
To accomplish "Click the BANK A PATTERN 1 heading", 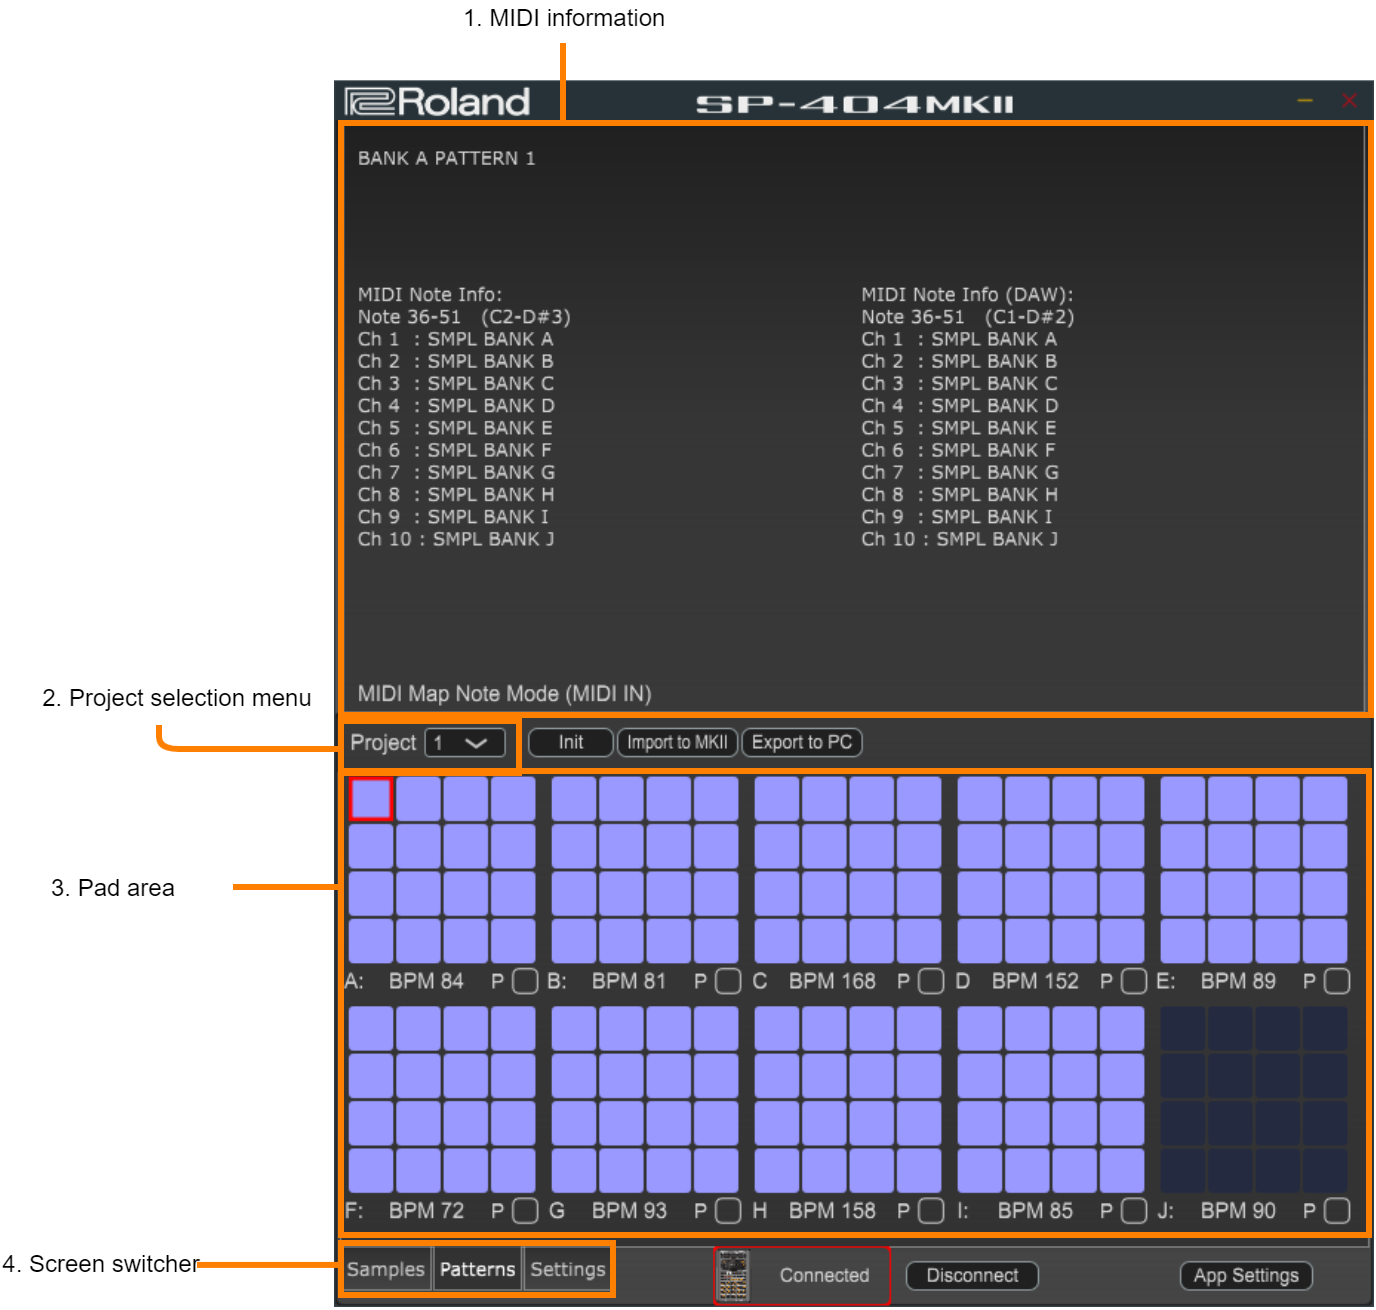I will pos(446,158).
